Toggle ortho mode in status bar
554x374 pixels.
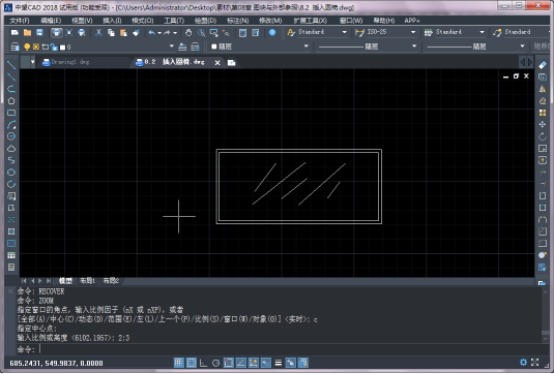pos(203,363)
